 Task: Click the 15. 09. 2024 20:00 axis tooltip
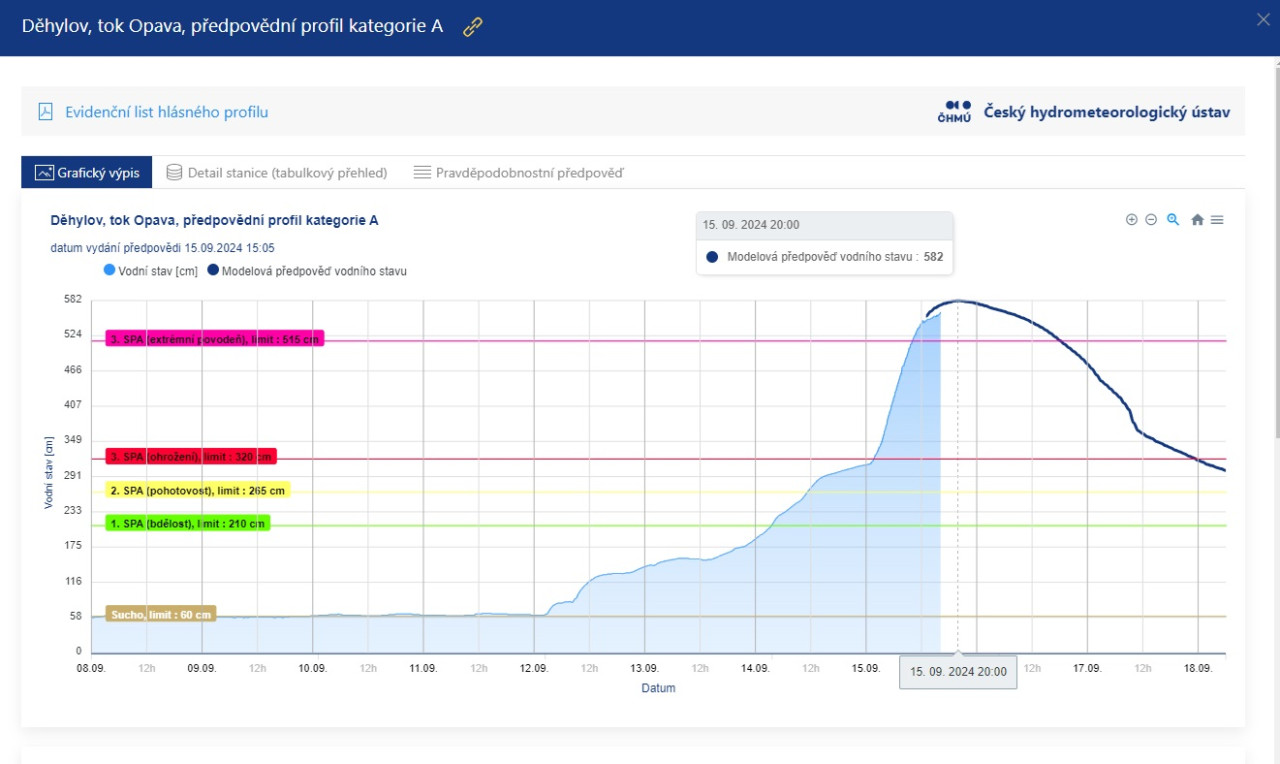(958, 672)
